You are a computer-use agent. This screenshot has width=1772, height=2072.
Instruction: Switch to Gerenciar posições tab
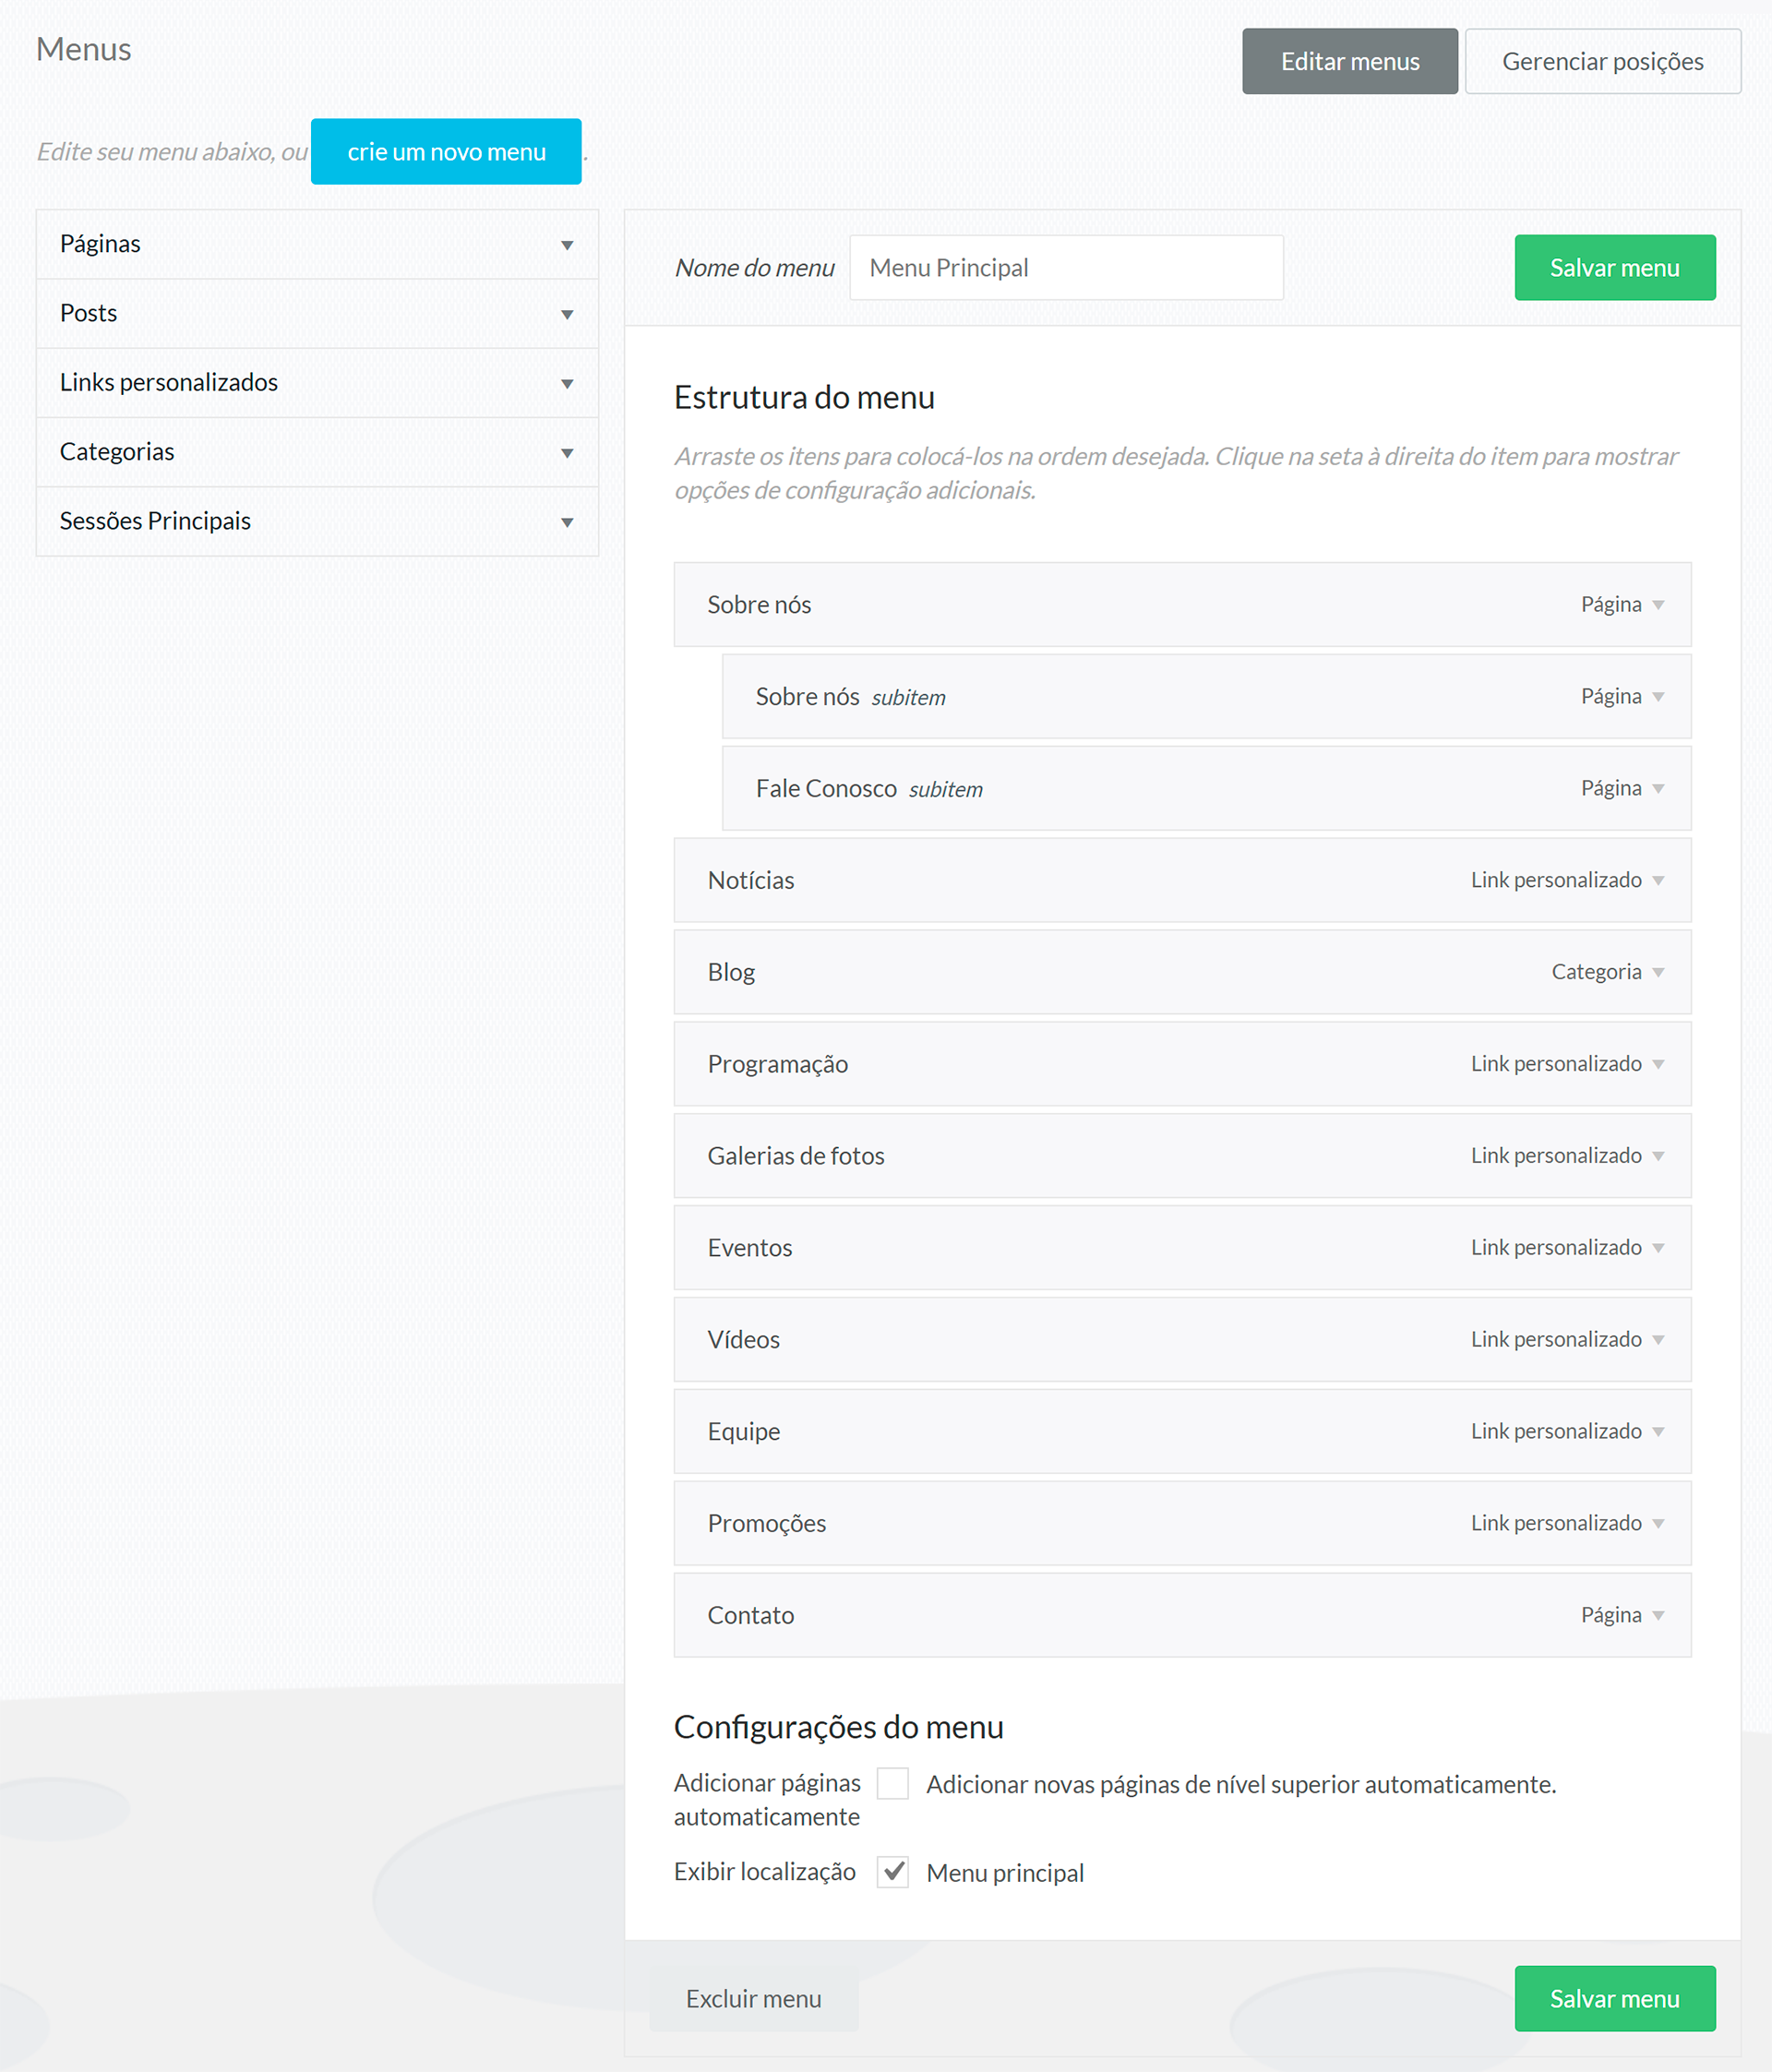(1602, 61)
